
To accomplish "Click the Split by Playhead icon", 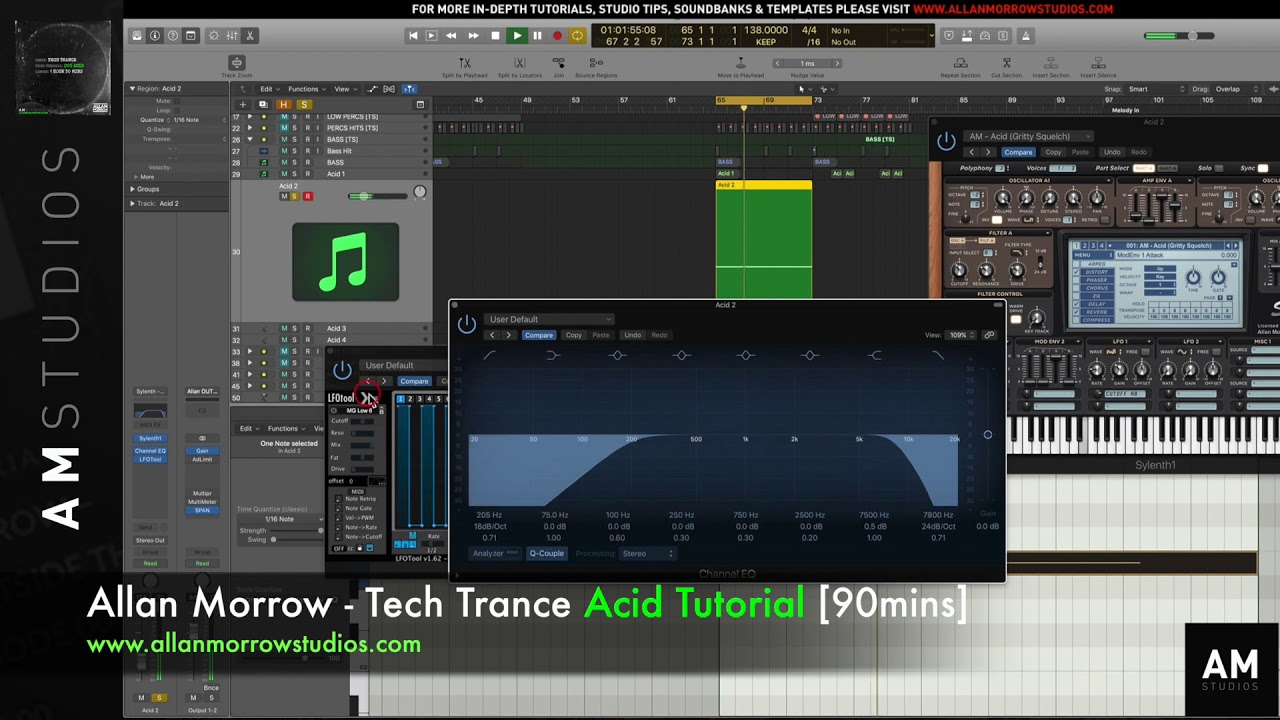I will pos(463,63).
